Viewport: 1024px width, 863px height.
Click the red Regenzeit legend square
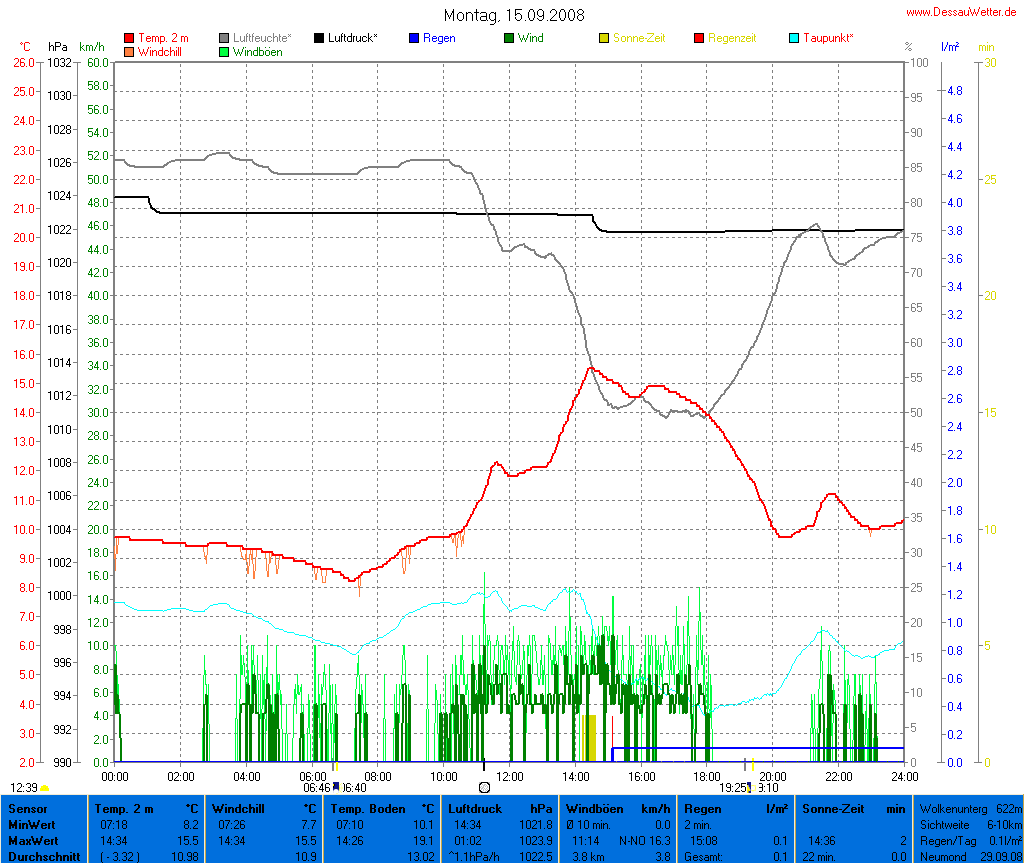point(699,38)
